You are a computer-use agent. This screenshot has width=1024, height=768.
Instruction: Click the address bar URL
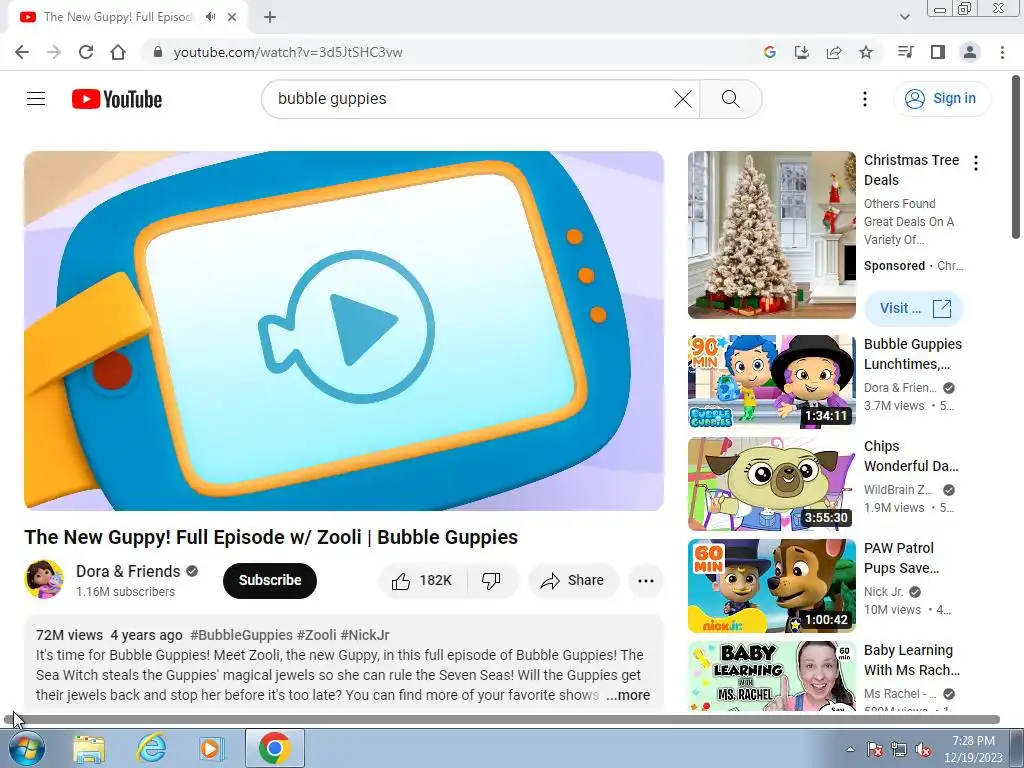point(288,52)
